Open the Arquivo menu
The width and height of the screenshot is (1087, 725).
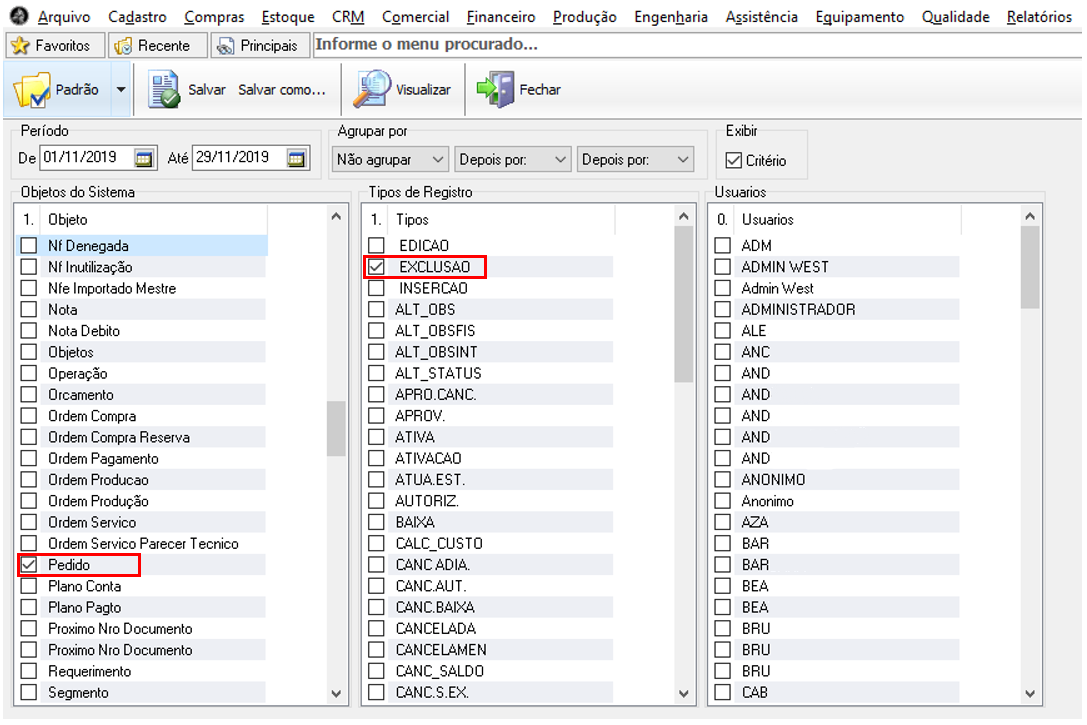64,17
